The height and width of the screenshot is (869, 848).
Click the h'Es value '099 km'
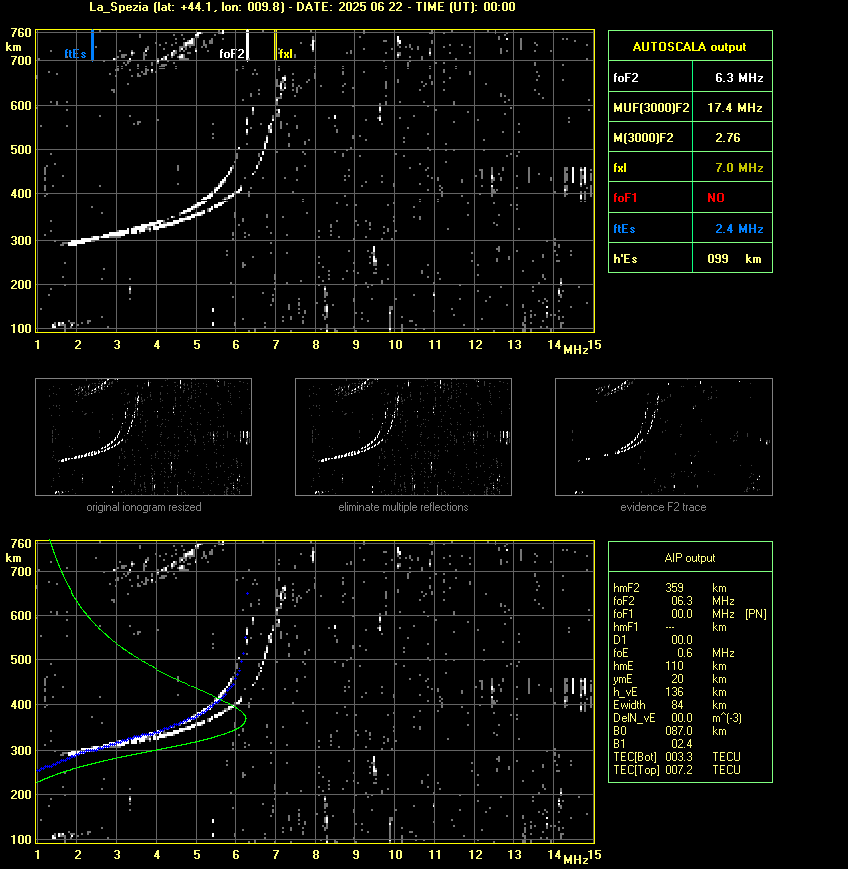(x=734, y=259)
